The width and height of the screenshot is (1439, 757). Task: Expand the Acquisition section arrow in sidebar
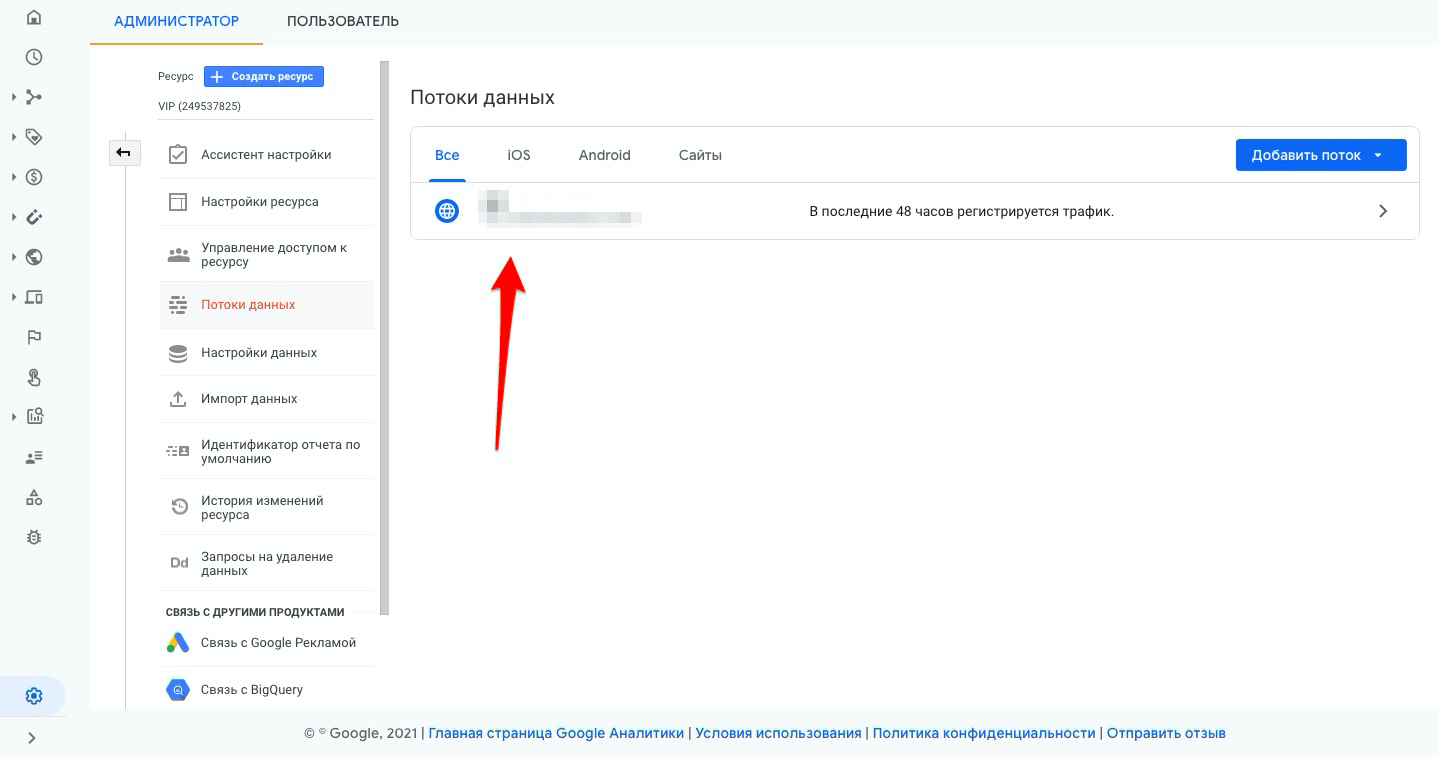(14, 97)
